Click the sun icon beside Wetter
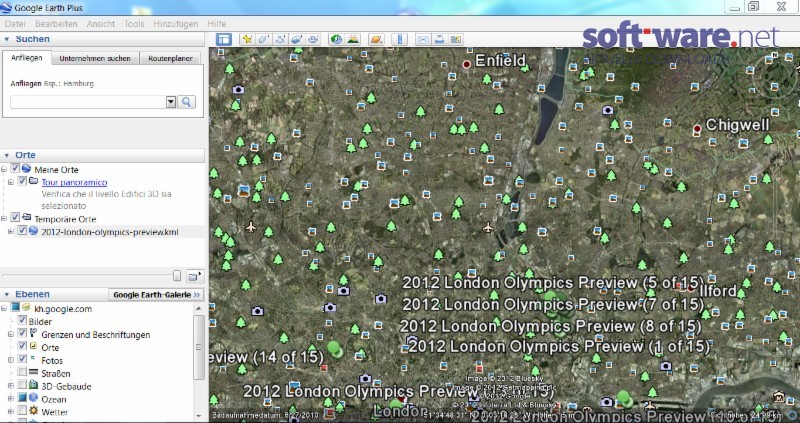800x423 pixels. pyautogui.click(x=34, y=411)
